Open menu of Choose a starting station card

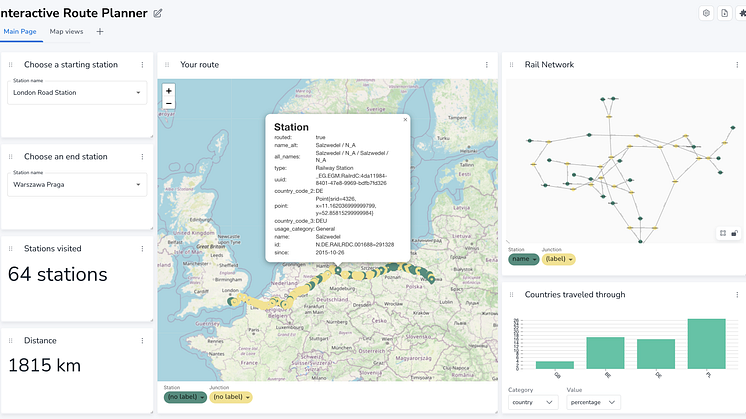click(x=142, y=65)
